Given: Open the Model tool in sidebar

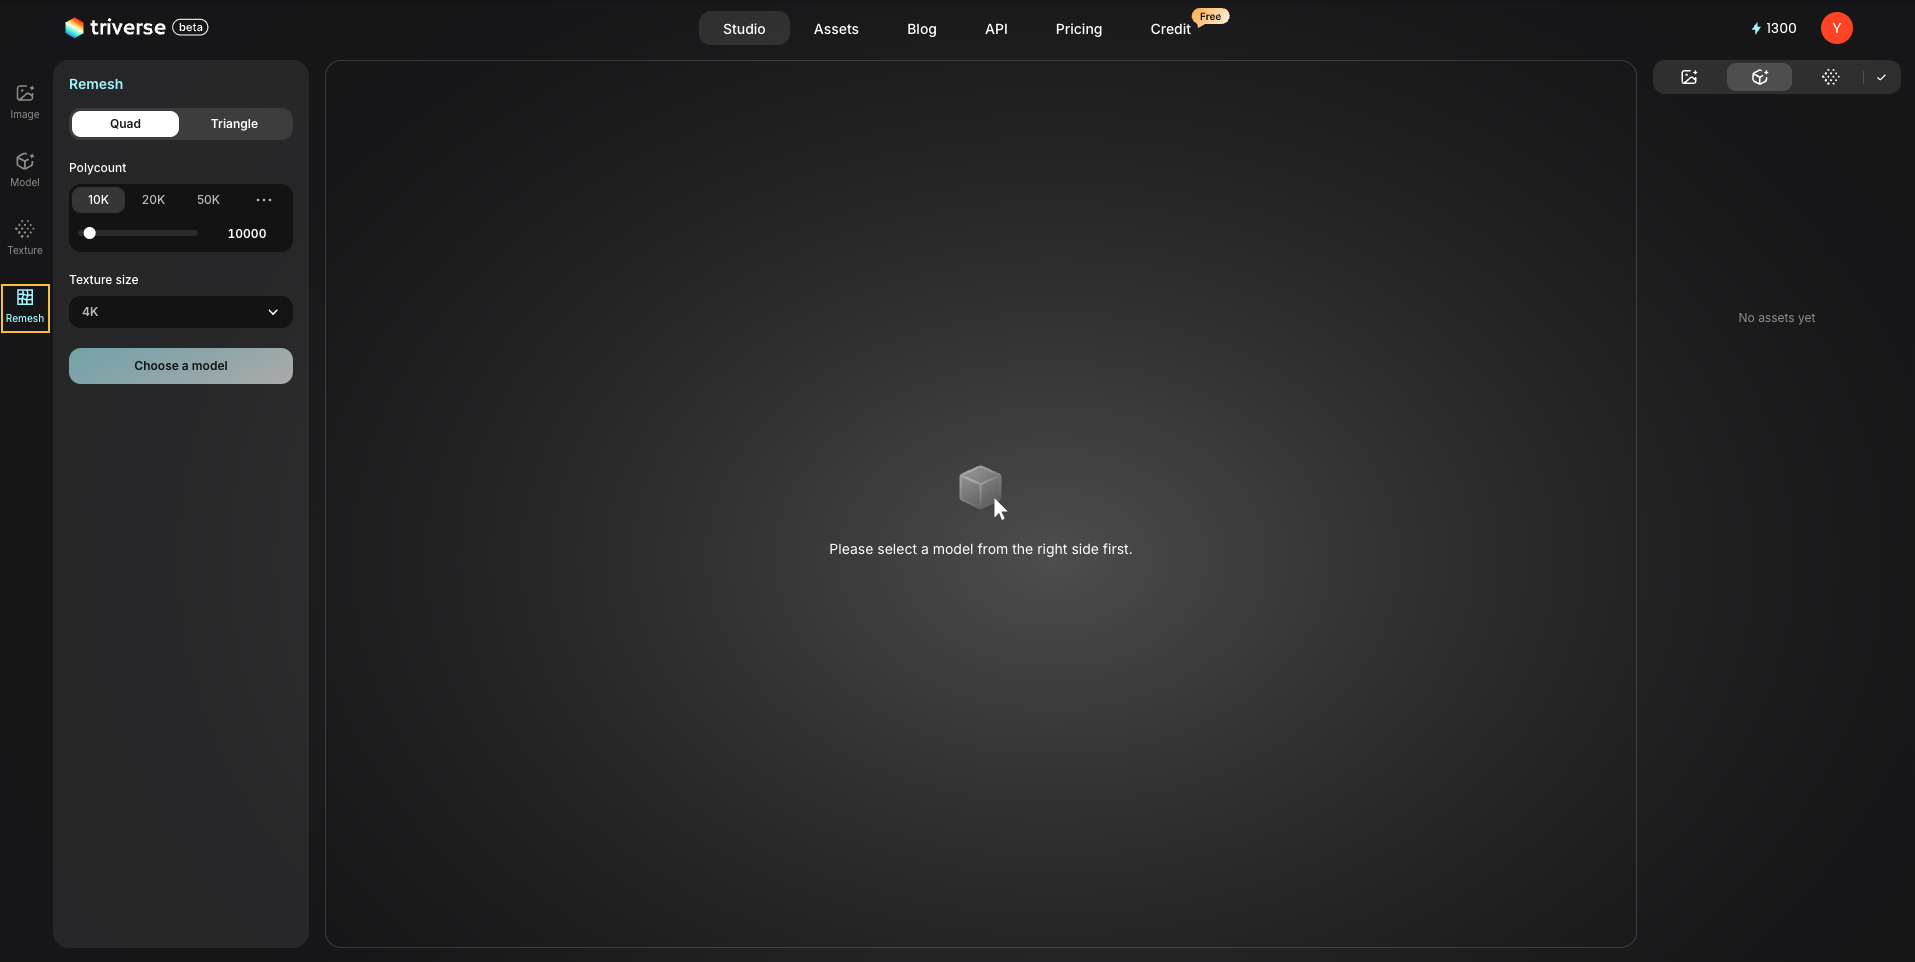Looking at the screenshot, I should pos(25,169).
